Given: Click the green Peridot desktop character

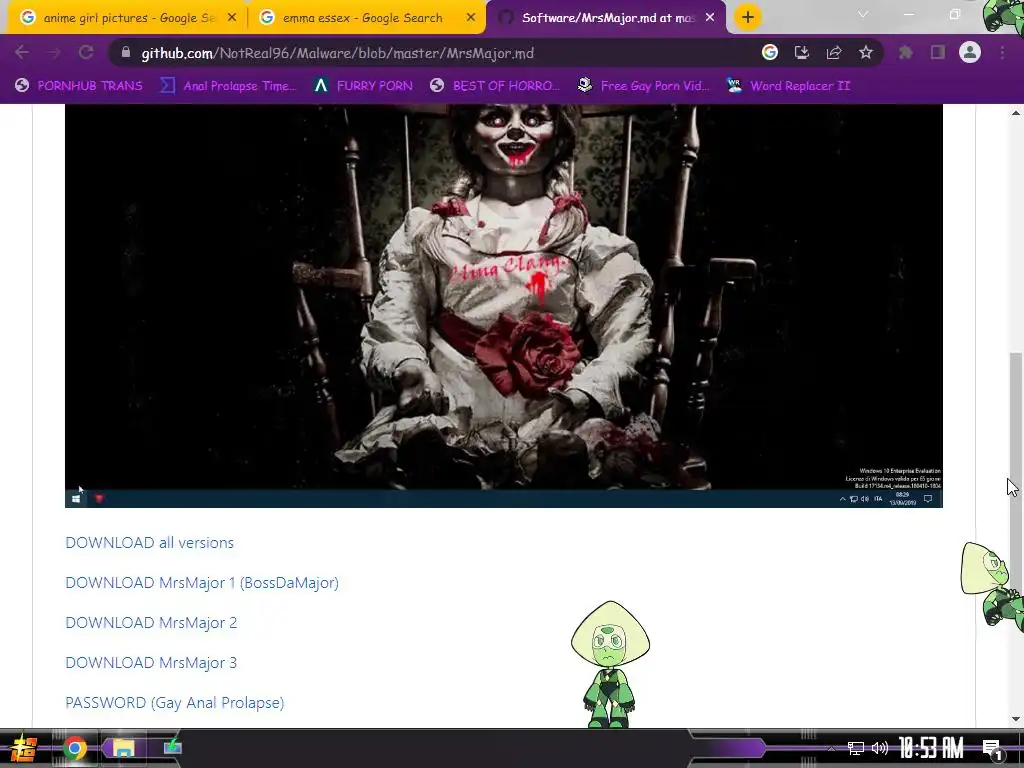Looking at the screenshot, I should coord(610,664).
